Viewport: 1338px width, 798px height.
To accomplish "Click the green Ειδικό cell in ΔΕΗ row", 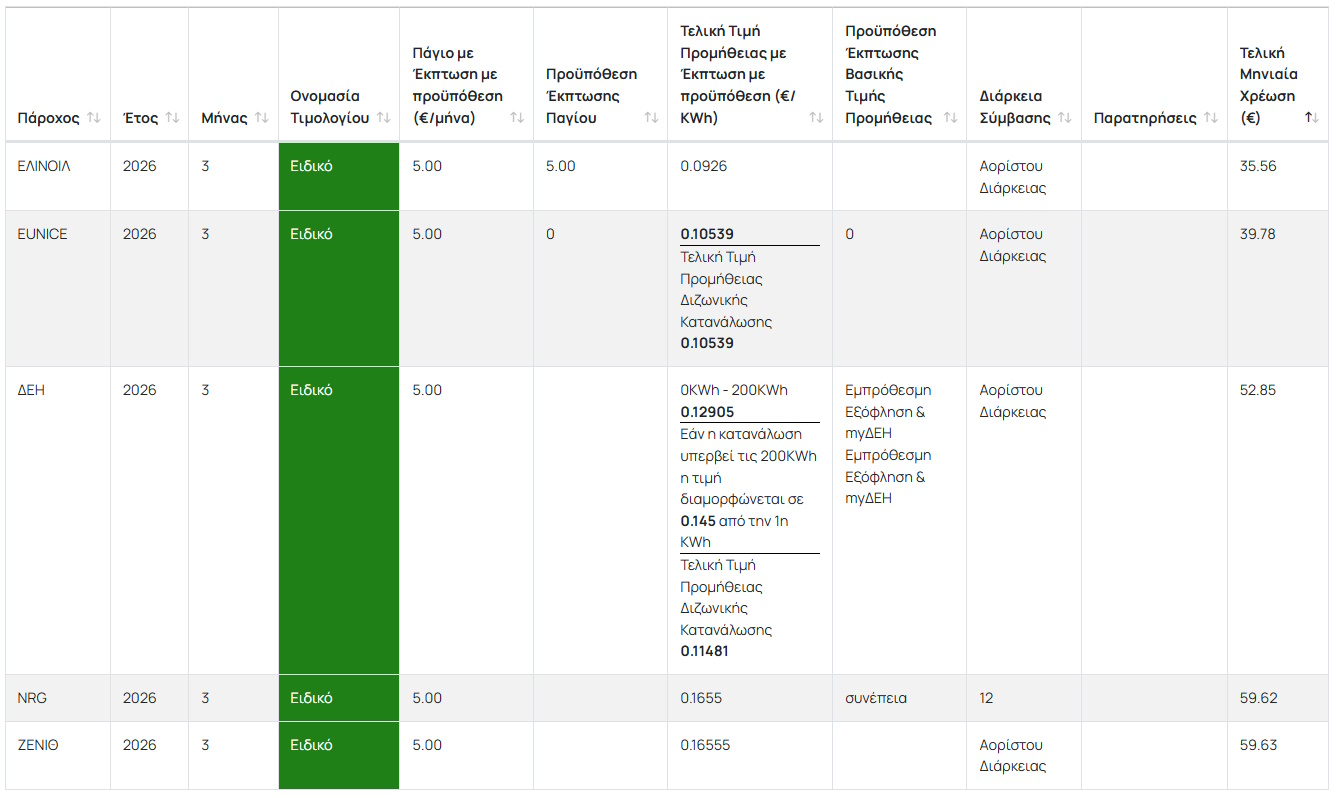I will (x=338, y=519).
